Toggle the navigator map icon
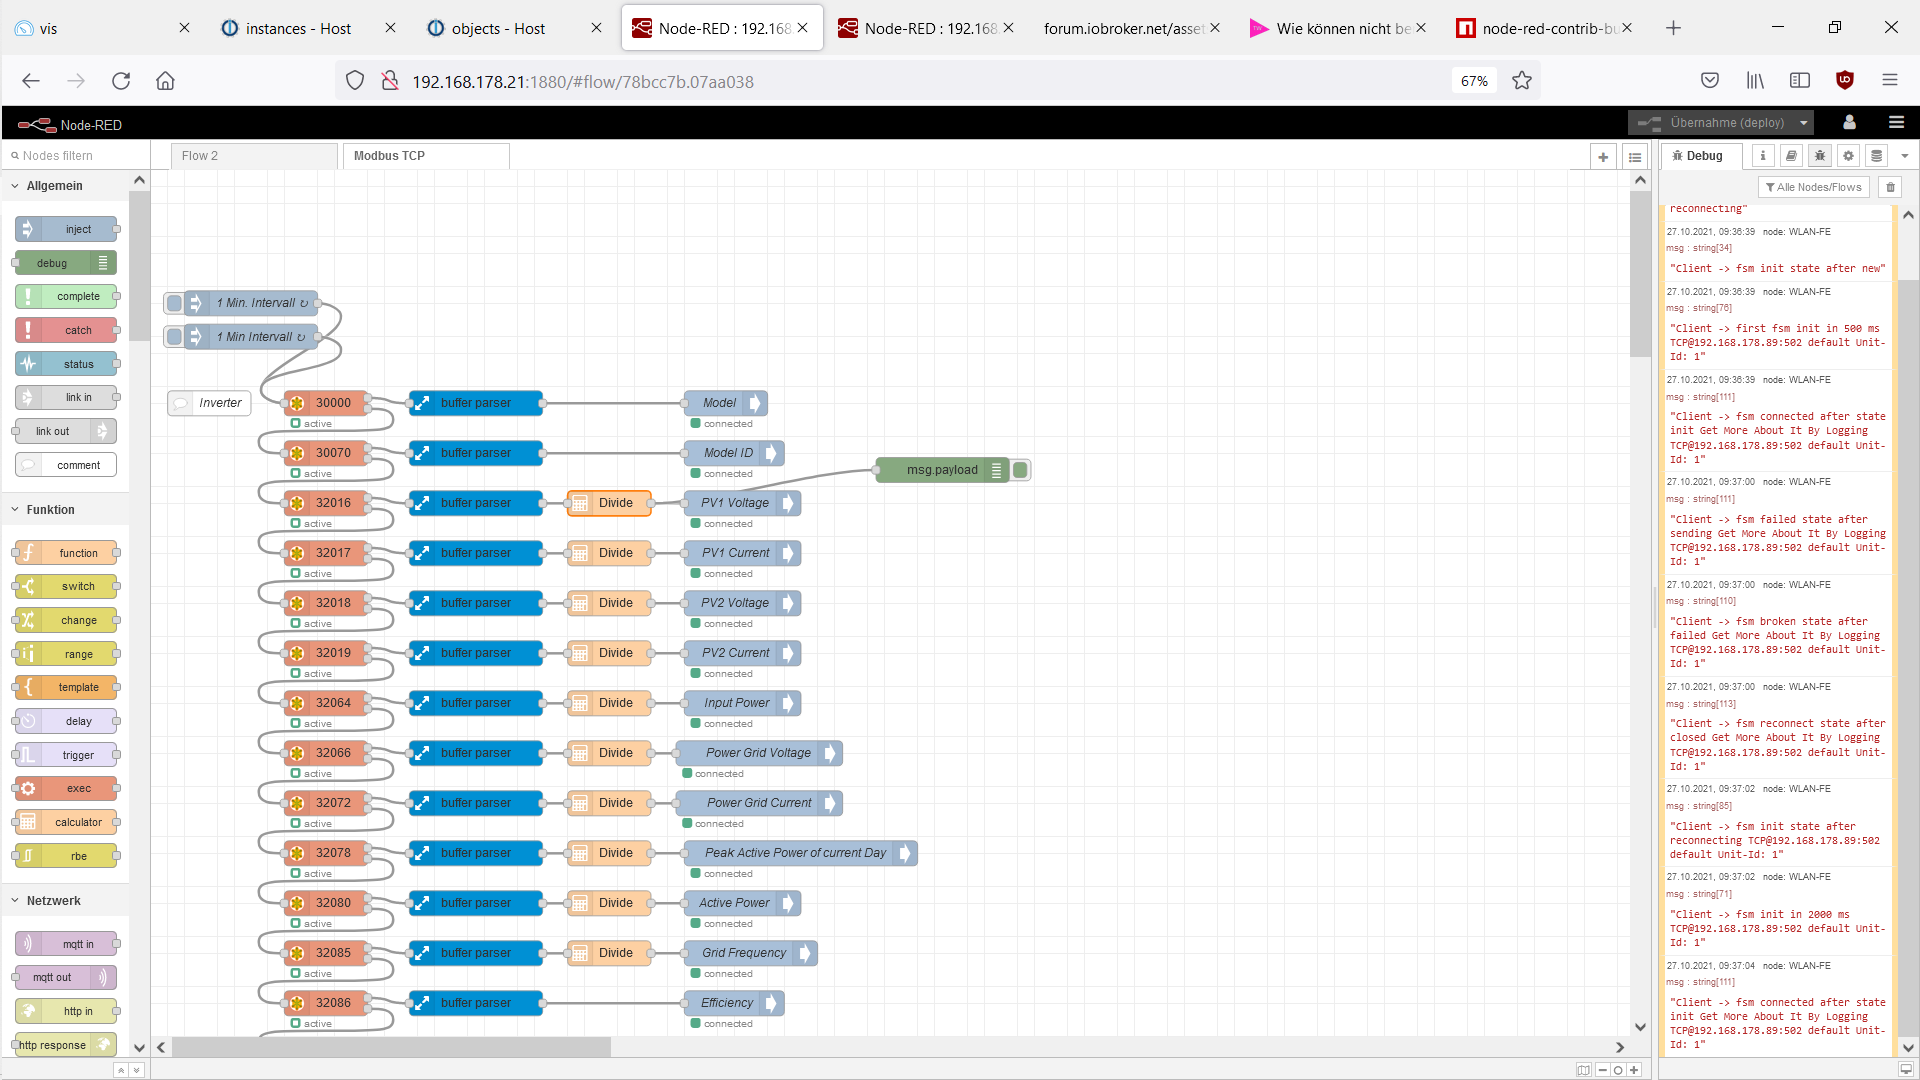This screenshot has width=1920, height=1080. click(1583, 1070)
